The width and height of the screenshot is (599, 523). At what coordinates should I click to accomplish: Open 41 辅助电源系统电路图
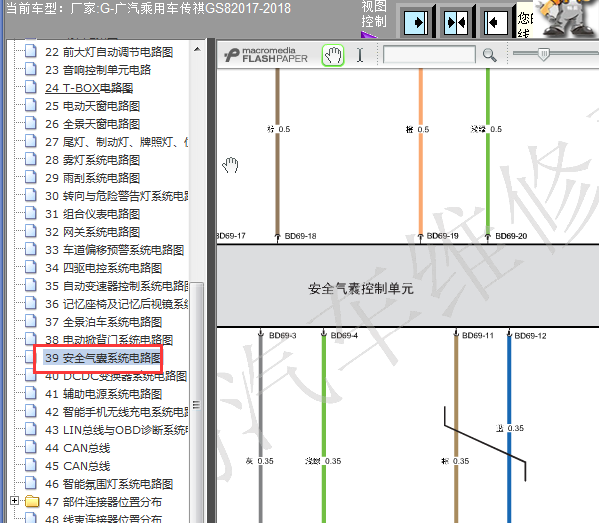point(103,394)
